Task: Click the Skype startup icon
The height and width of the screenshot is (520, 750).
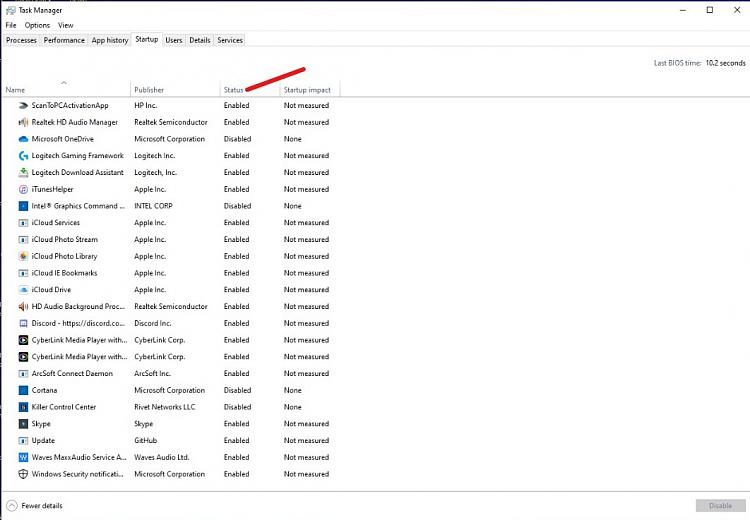Action: [23, 424]
